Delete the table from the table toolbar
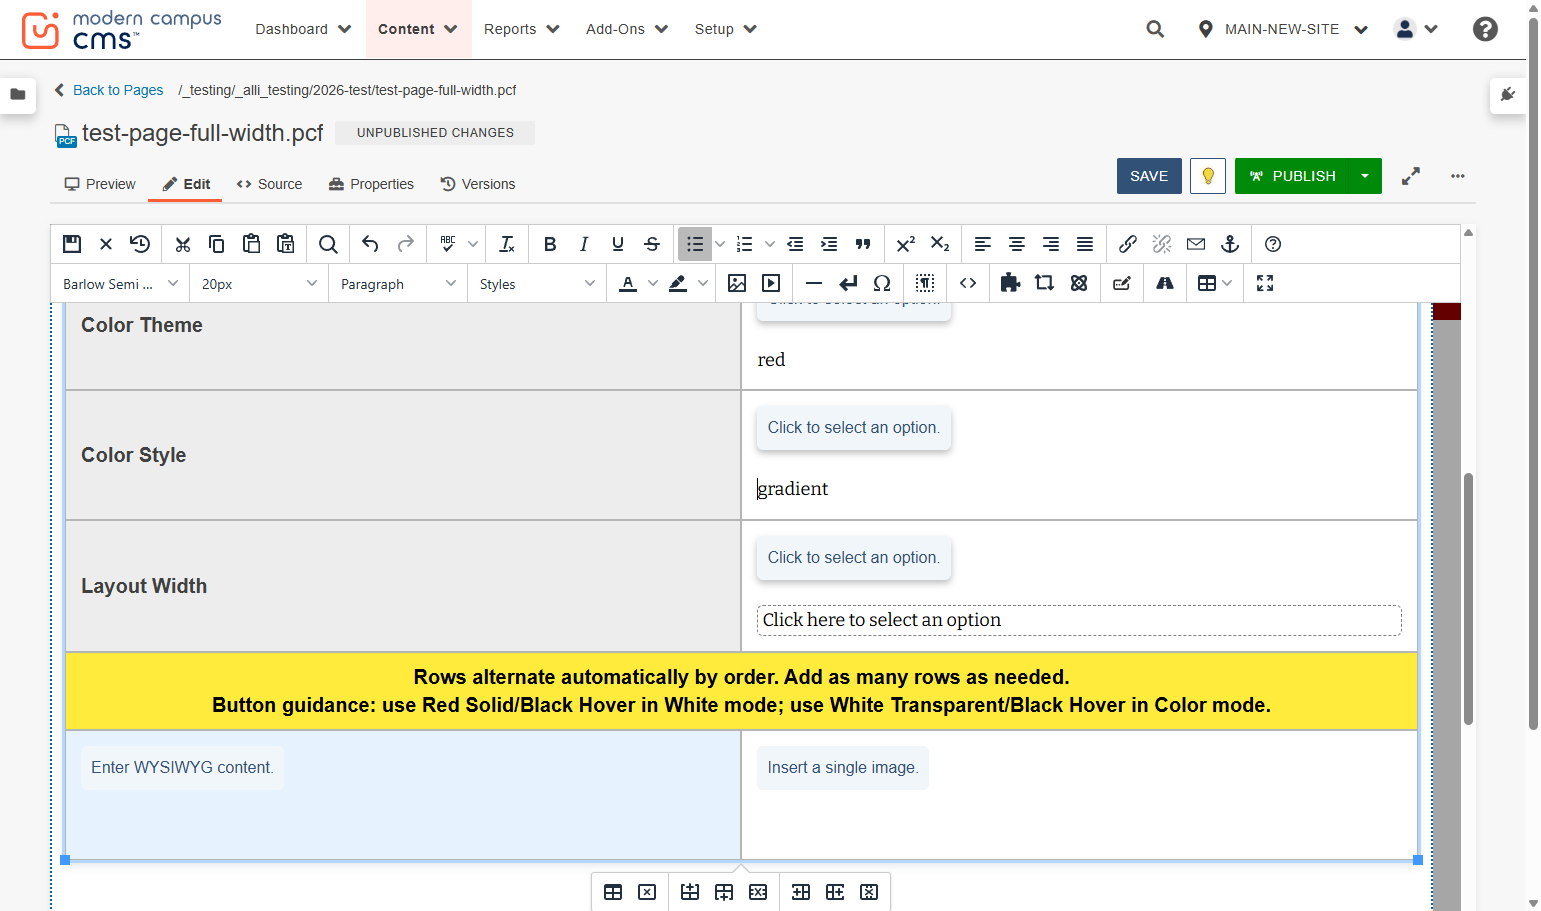 click(647, 892)
